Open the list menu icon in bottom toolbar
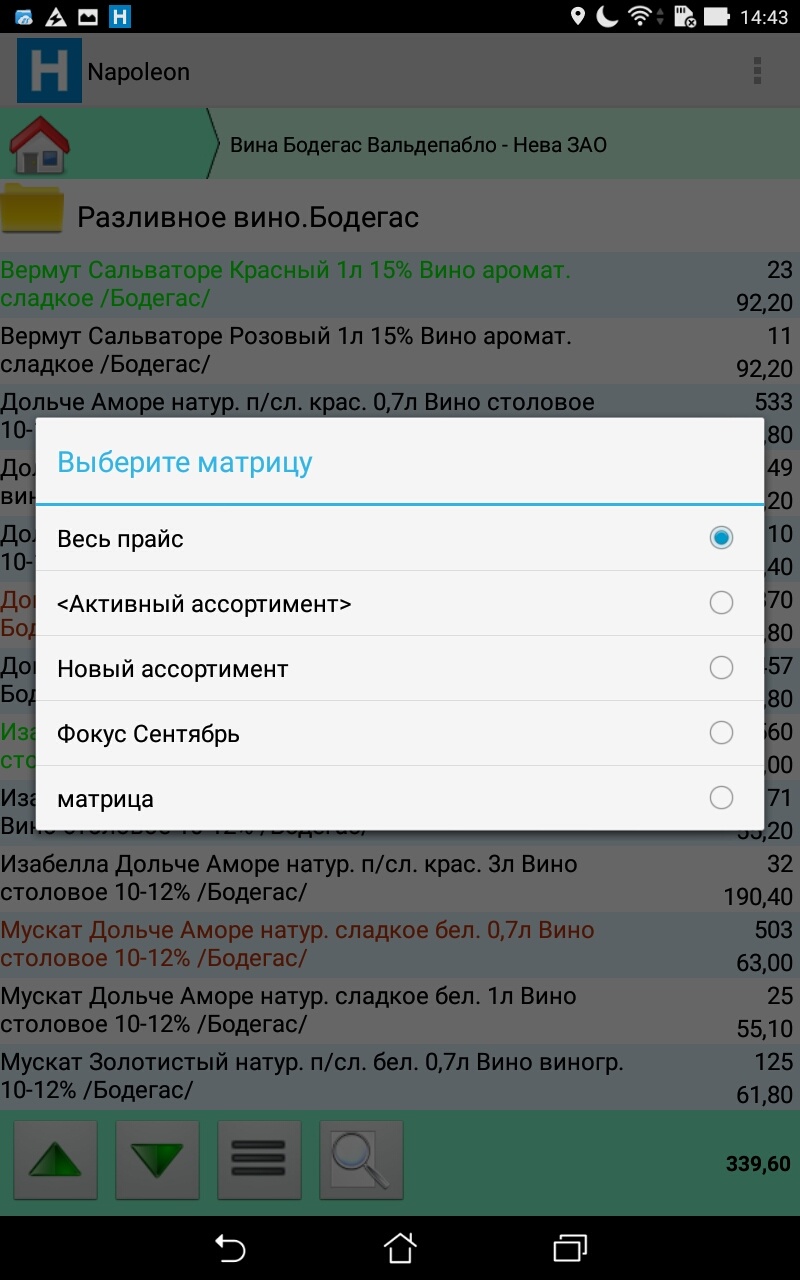 pyautogui.click(x=259, y=1160)
